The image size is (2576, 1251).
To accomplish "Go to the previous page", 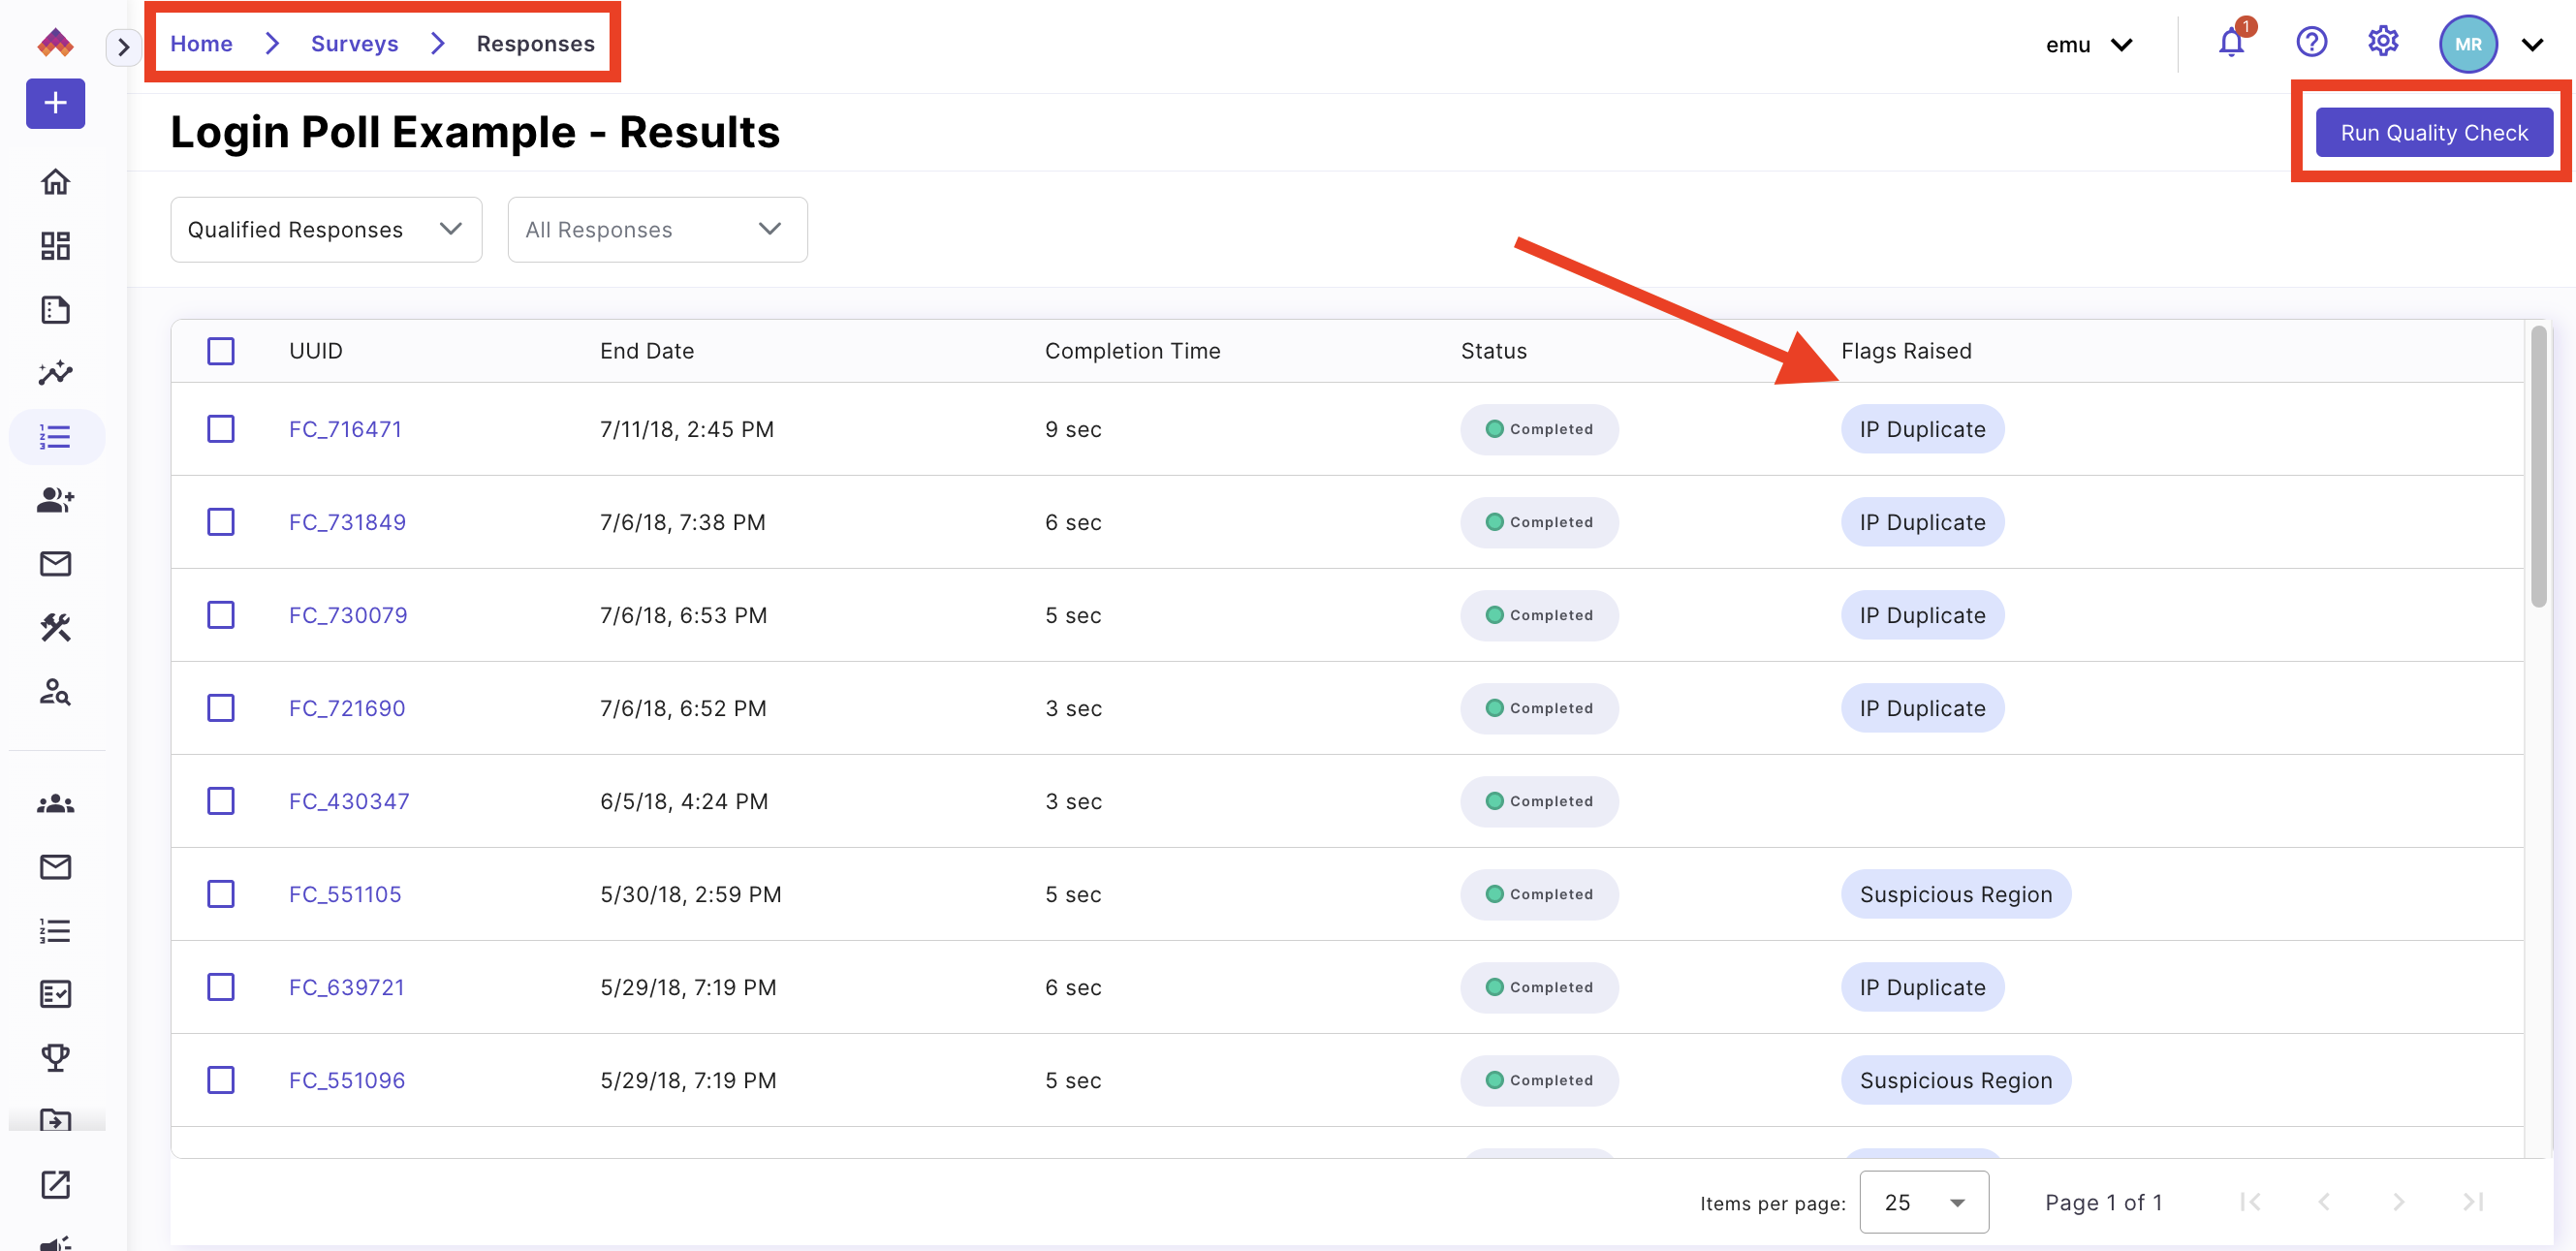I will (2324, 1202).
